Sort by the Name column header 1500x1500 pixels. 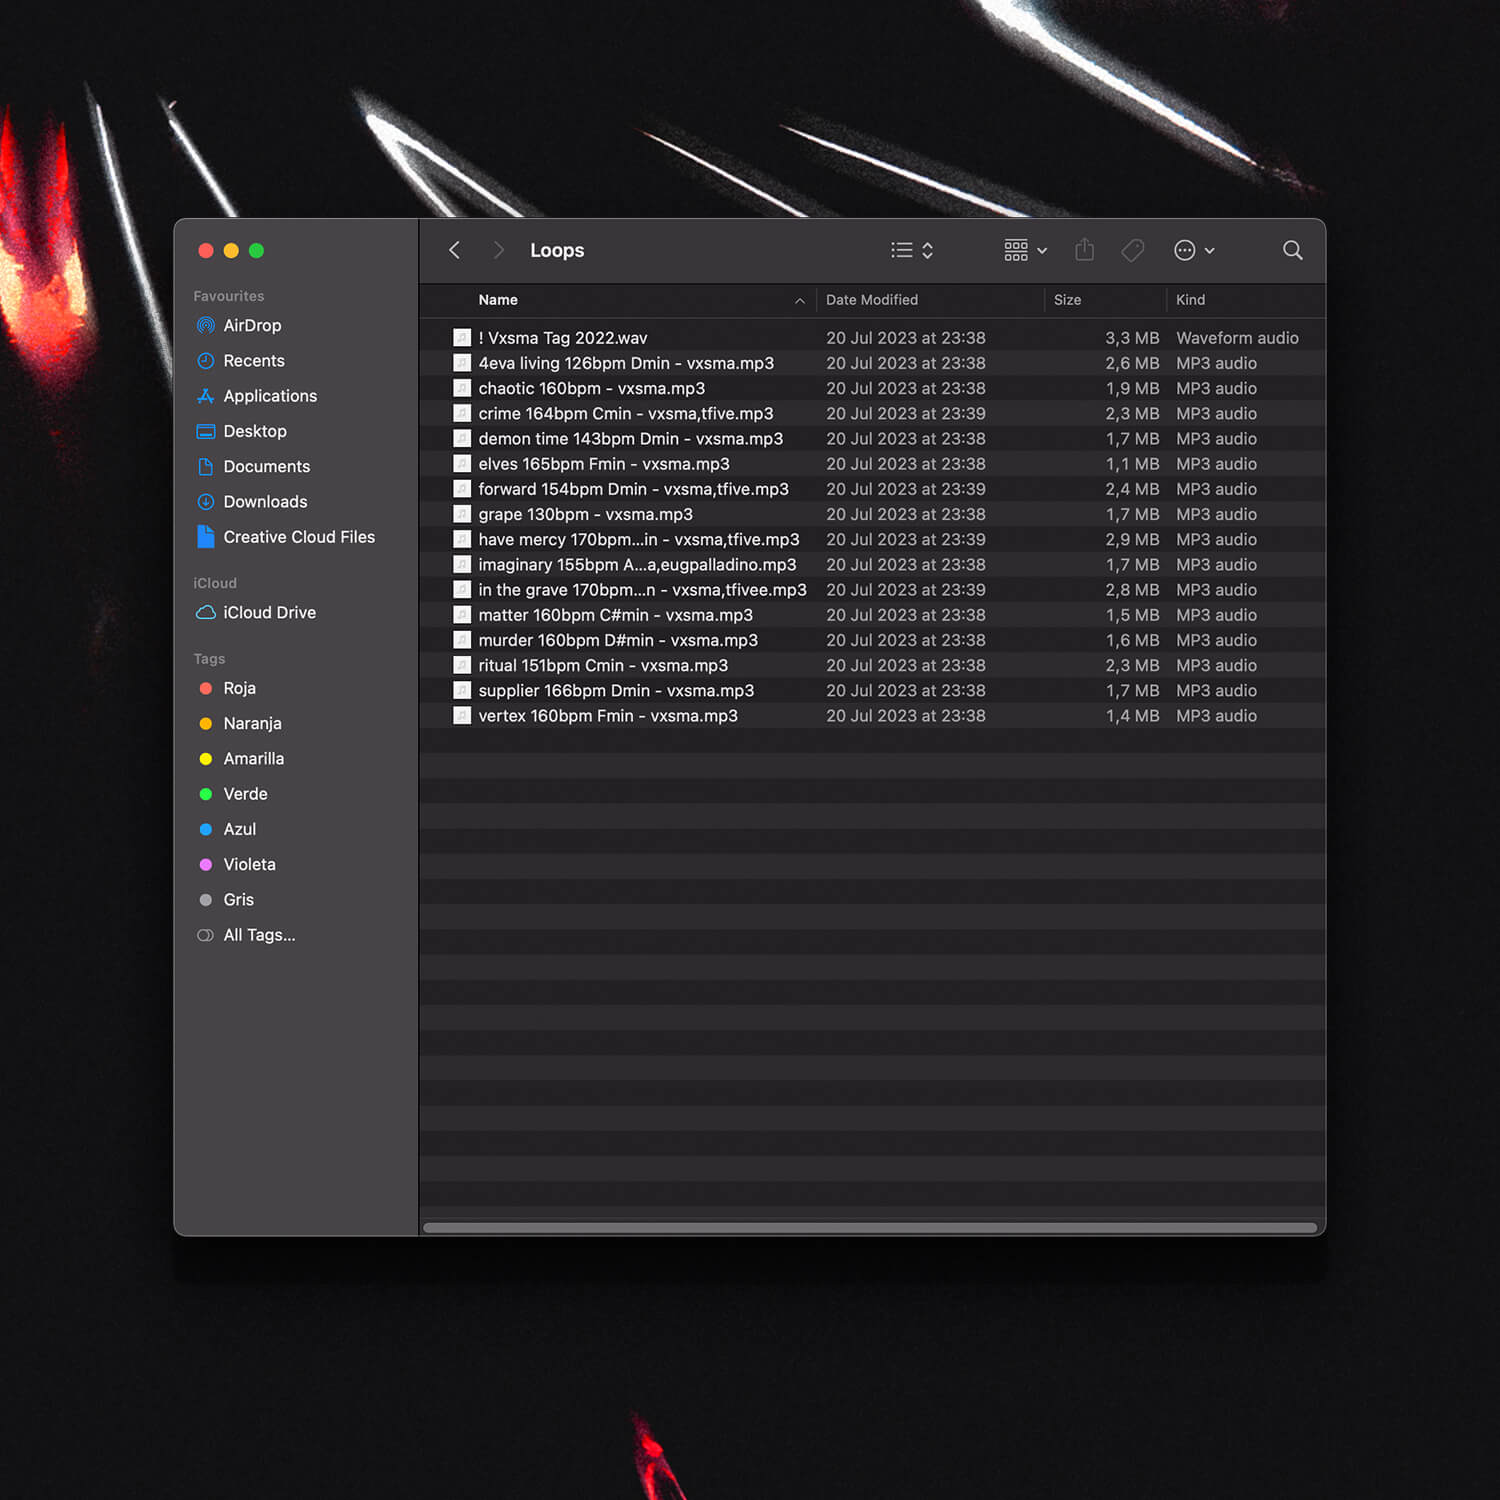[498, 300]
